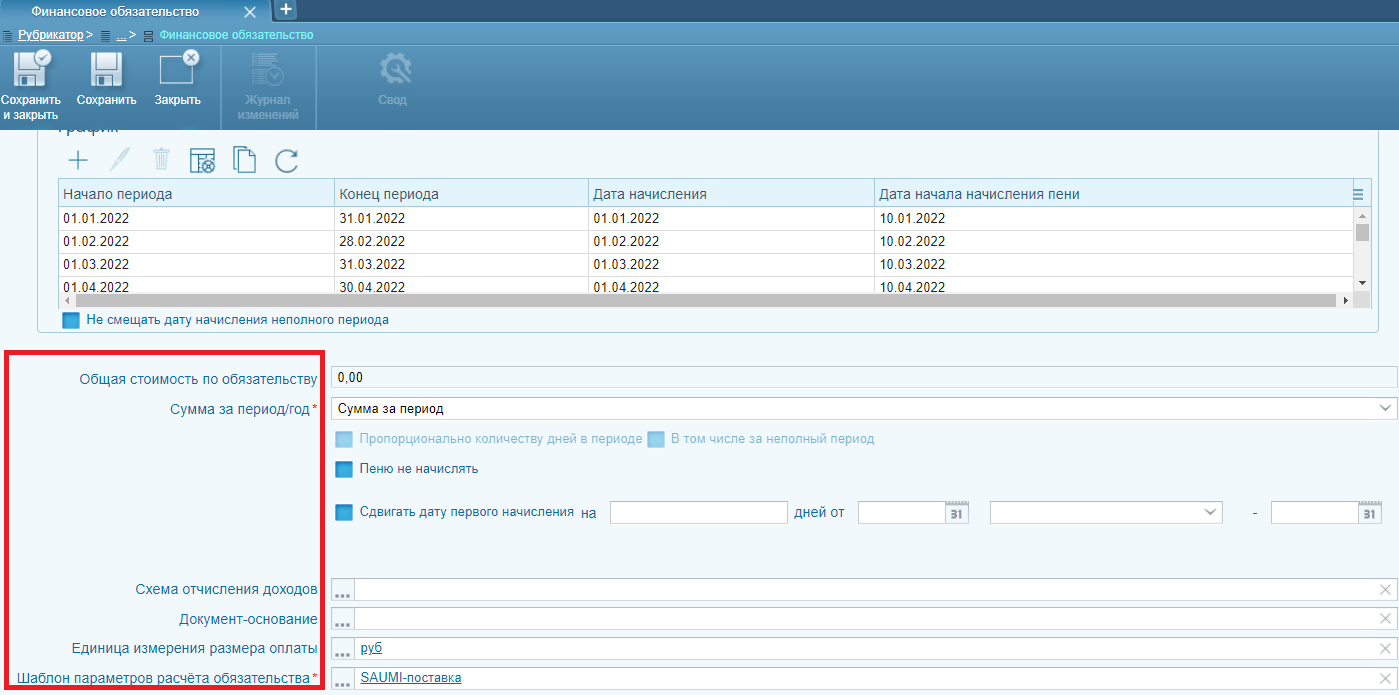This screenshot has width=1399, height=695.
Task: Click the Сохранить save icon
Action: click(x=106, y=71)
